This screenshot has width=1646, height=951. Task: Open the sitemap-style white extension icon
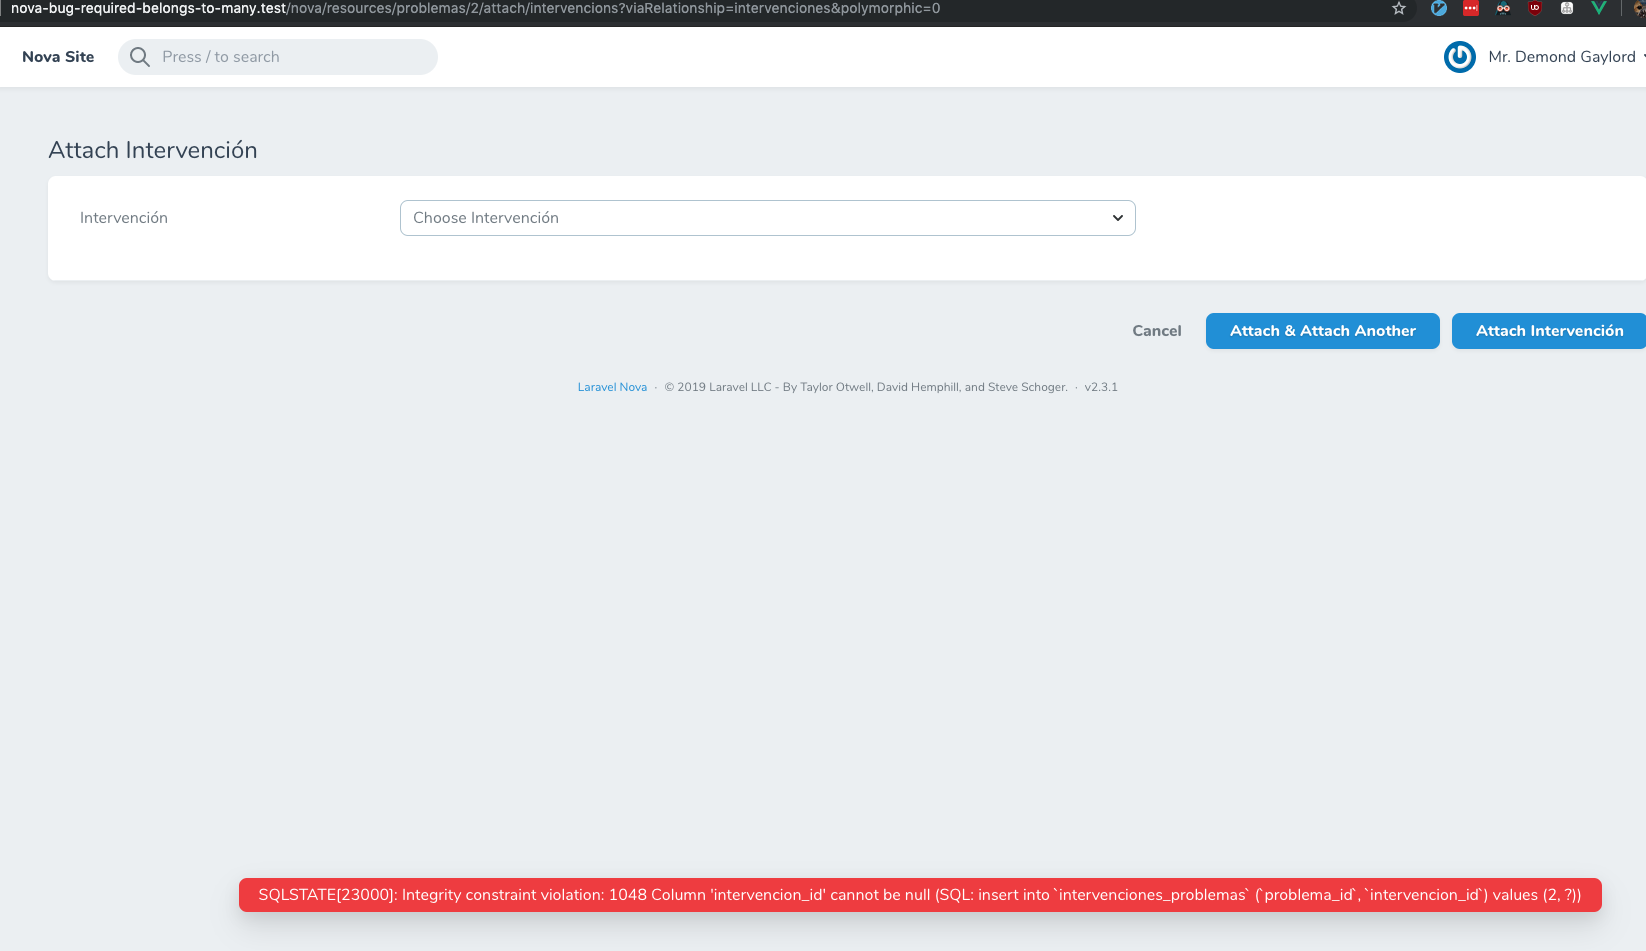point(1566,8)
